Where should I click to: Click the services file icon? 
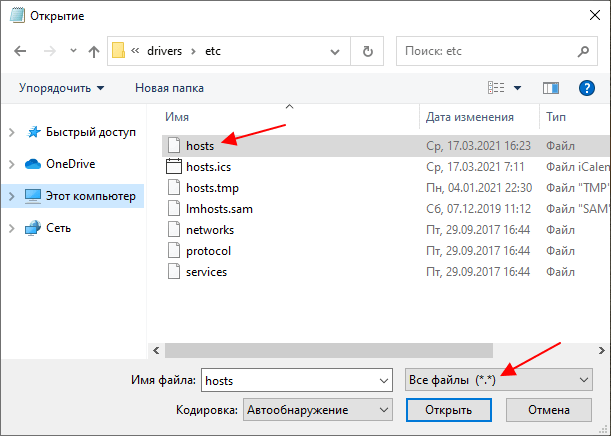click(x=174, y=272)
